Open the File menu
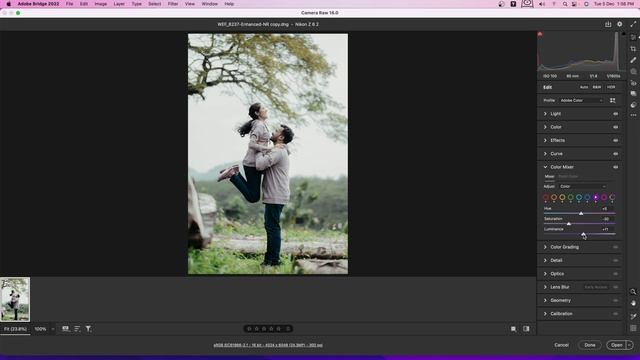The height and width of the screenshot is (360, 640). [69, 4]
